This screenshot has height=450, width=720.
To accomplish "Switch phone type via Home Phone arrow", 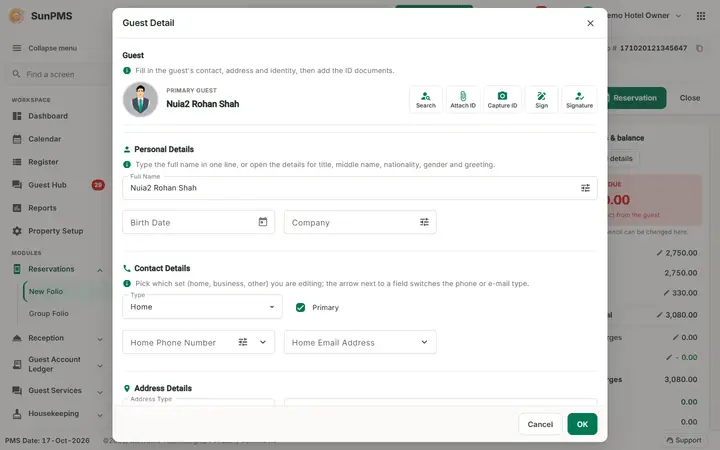I will 263,342.
